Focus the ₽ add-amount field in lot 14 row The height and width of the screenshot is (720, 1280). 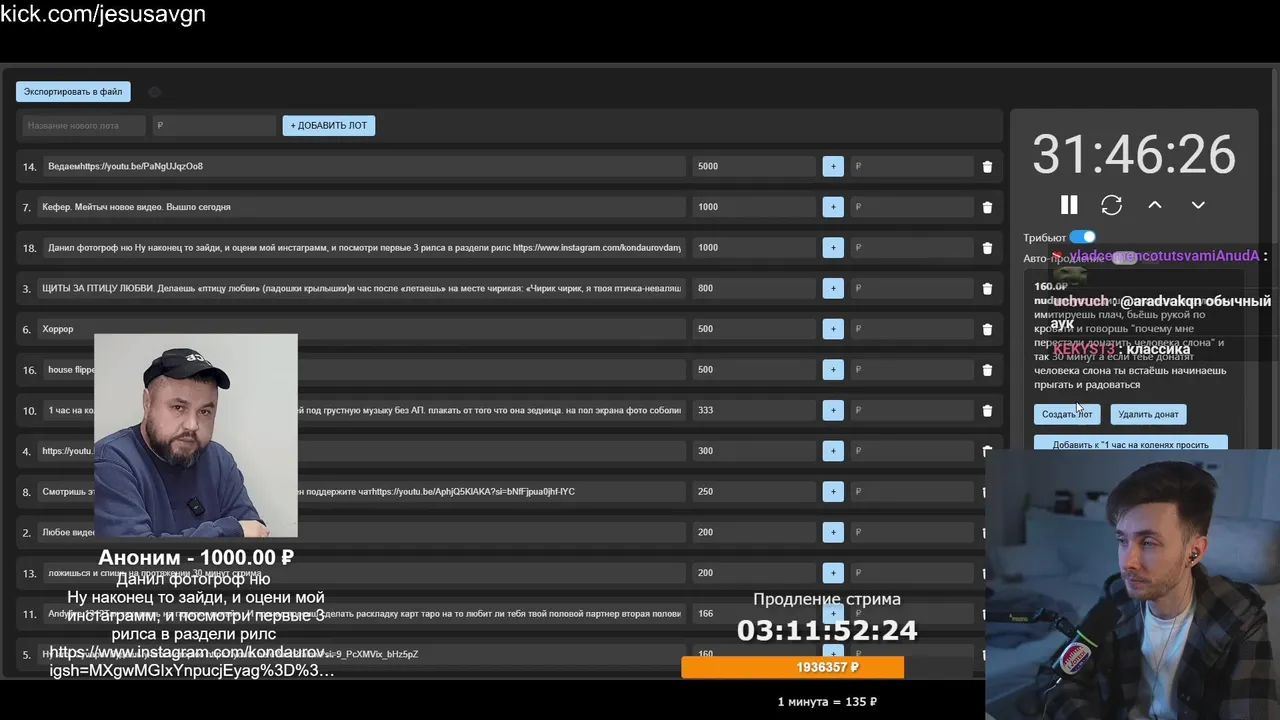911,166
